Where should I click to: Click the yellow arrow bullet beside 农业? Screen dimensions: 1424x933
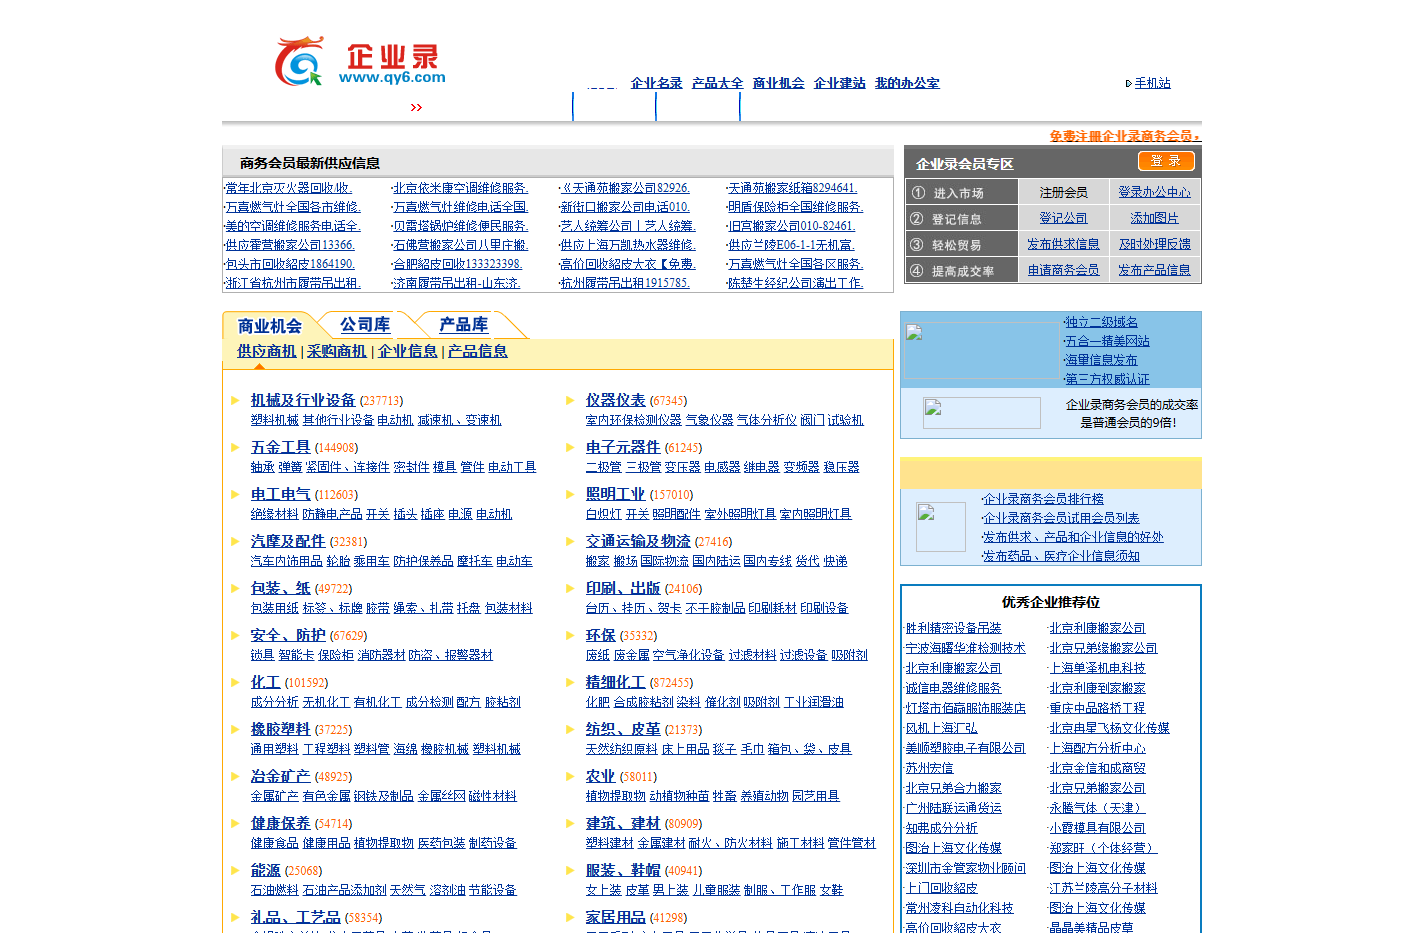pyautogui.click(x=570, y=776)
